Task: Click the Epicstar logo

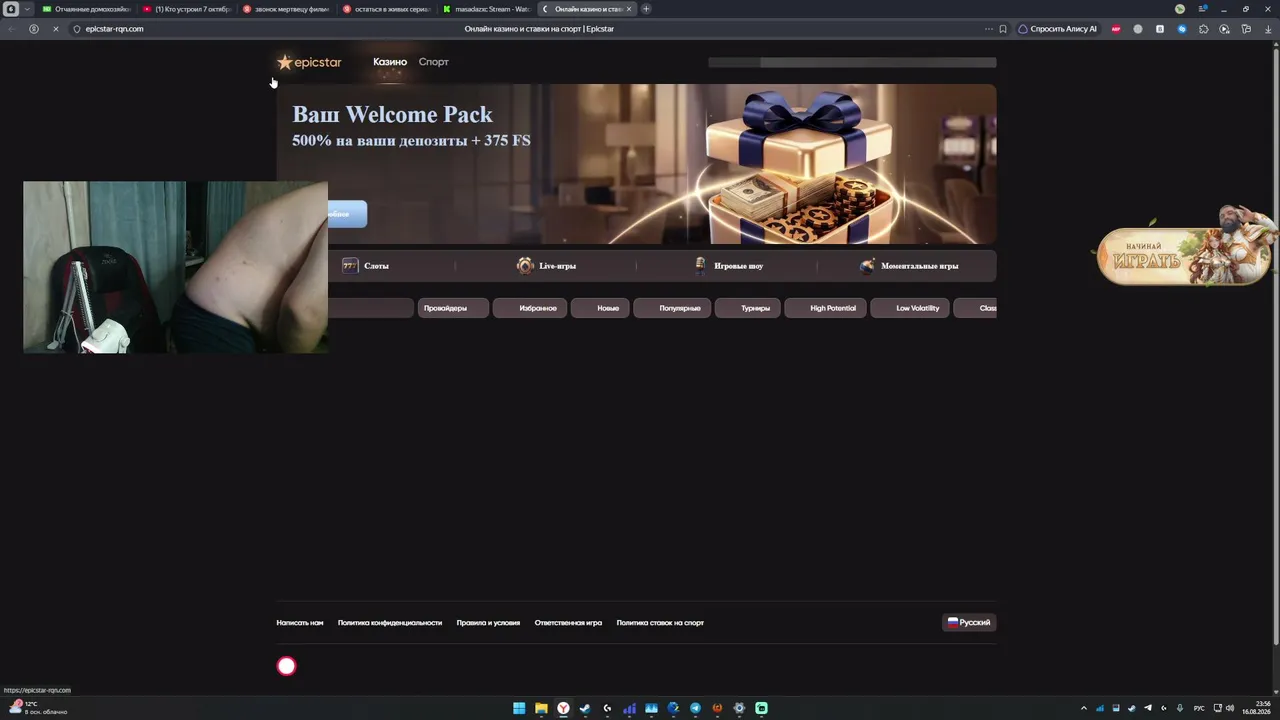Action: (x=309, y=62)
